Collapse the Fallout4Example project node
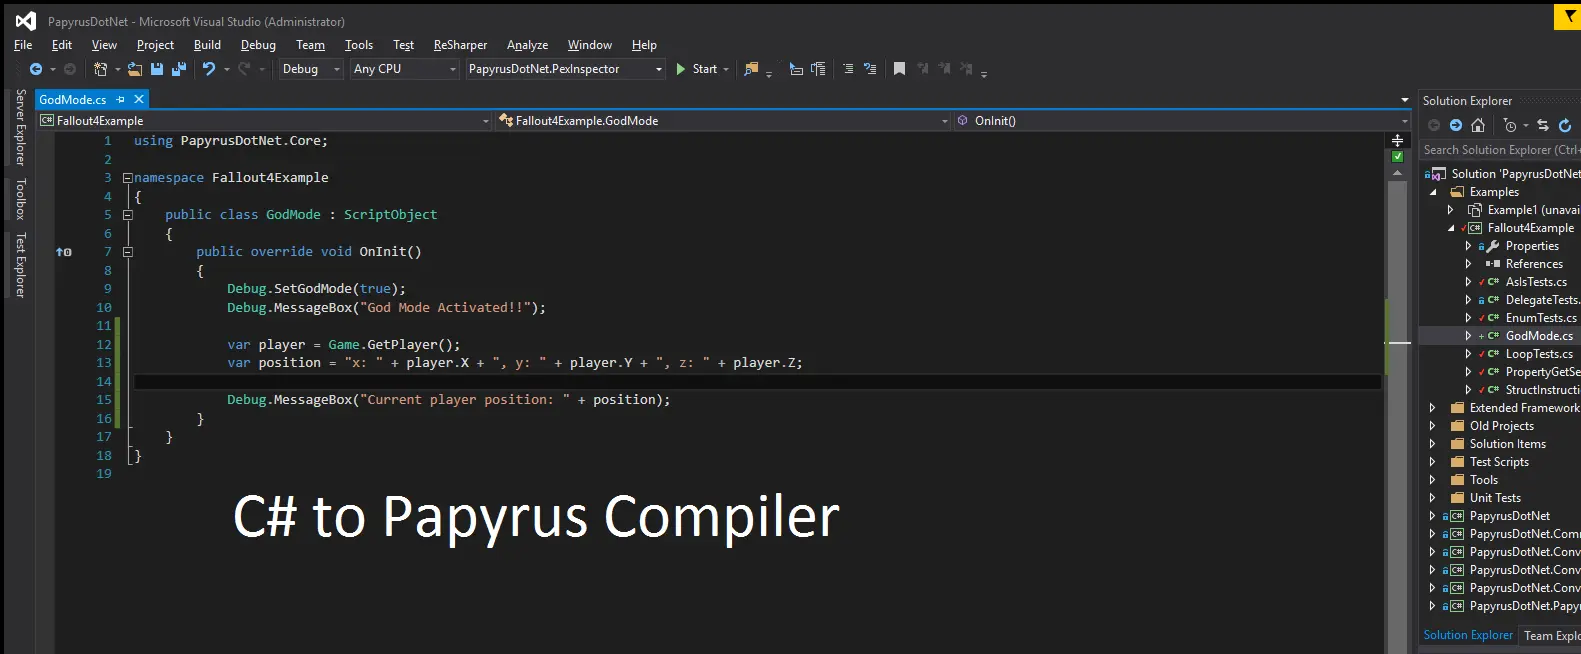Image resolution: width=1581 pixels, height=654 pixels. [x=1451, y=228]
